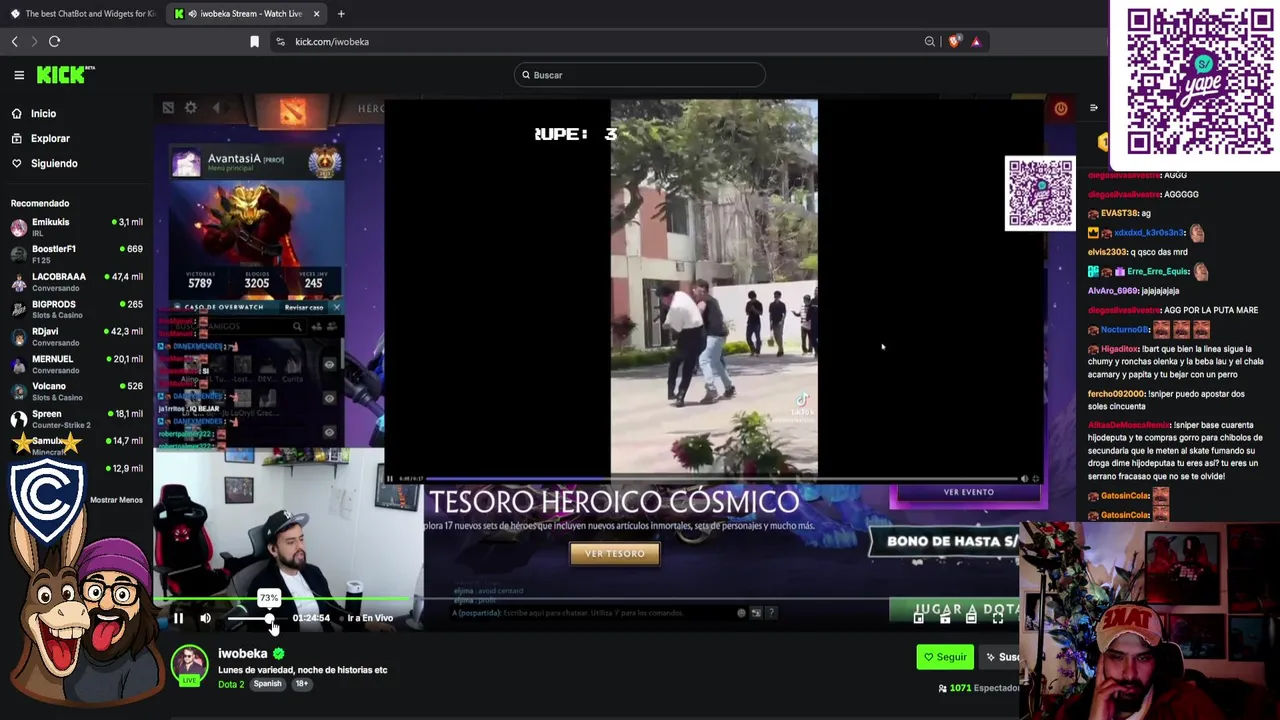Click the red power icon in Dota client
1280x720 pixels.
click(1061, 108)
